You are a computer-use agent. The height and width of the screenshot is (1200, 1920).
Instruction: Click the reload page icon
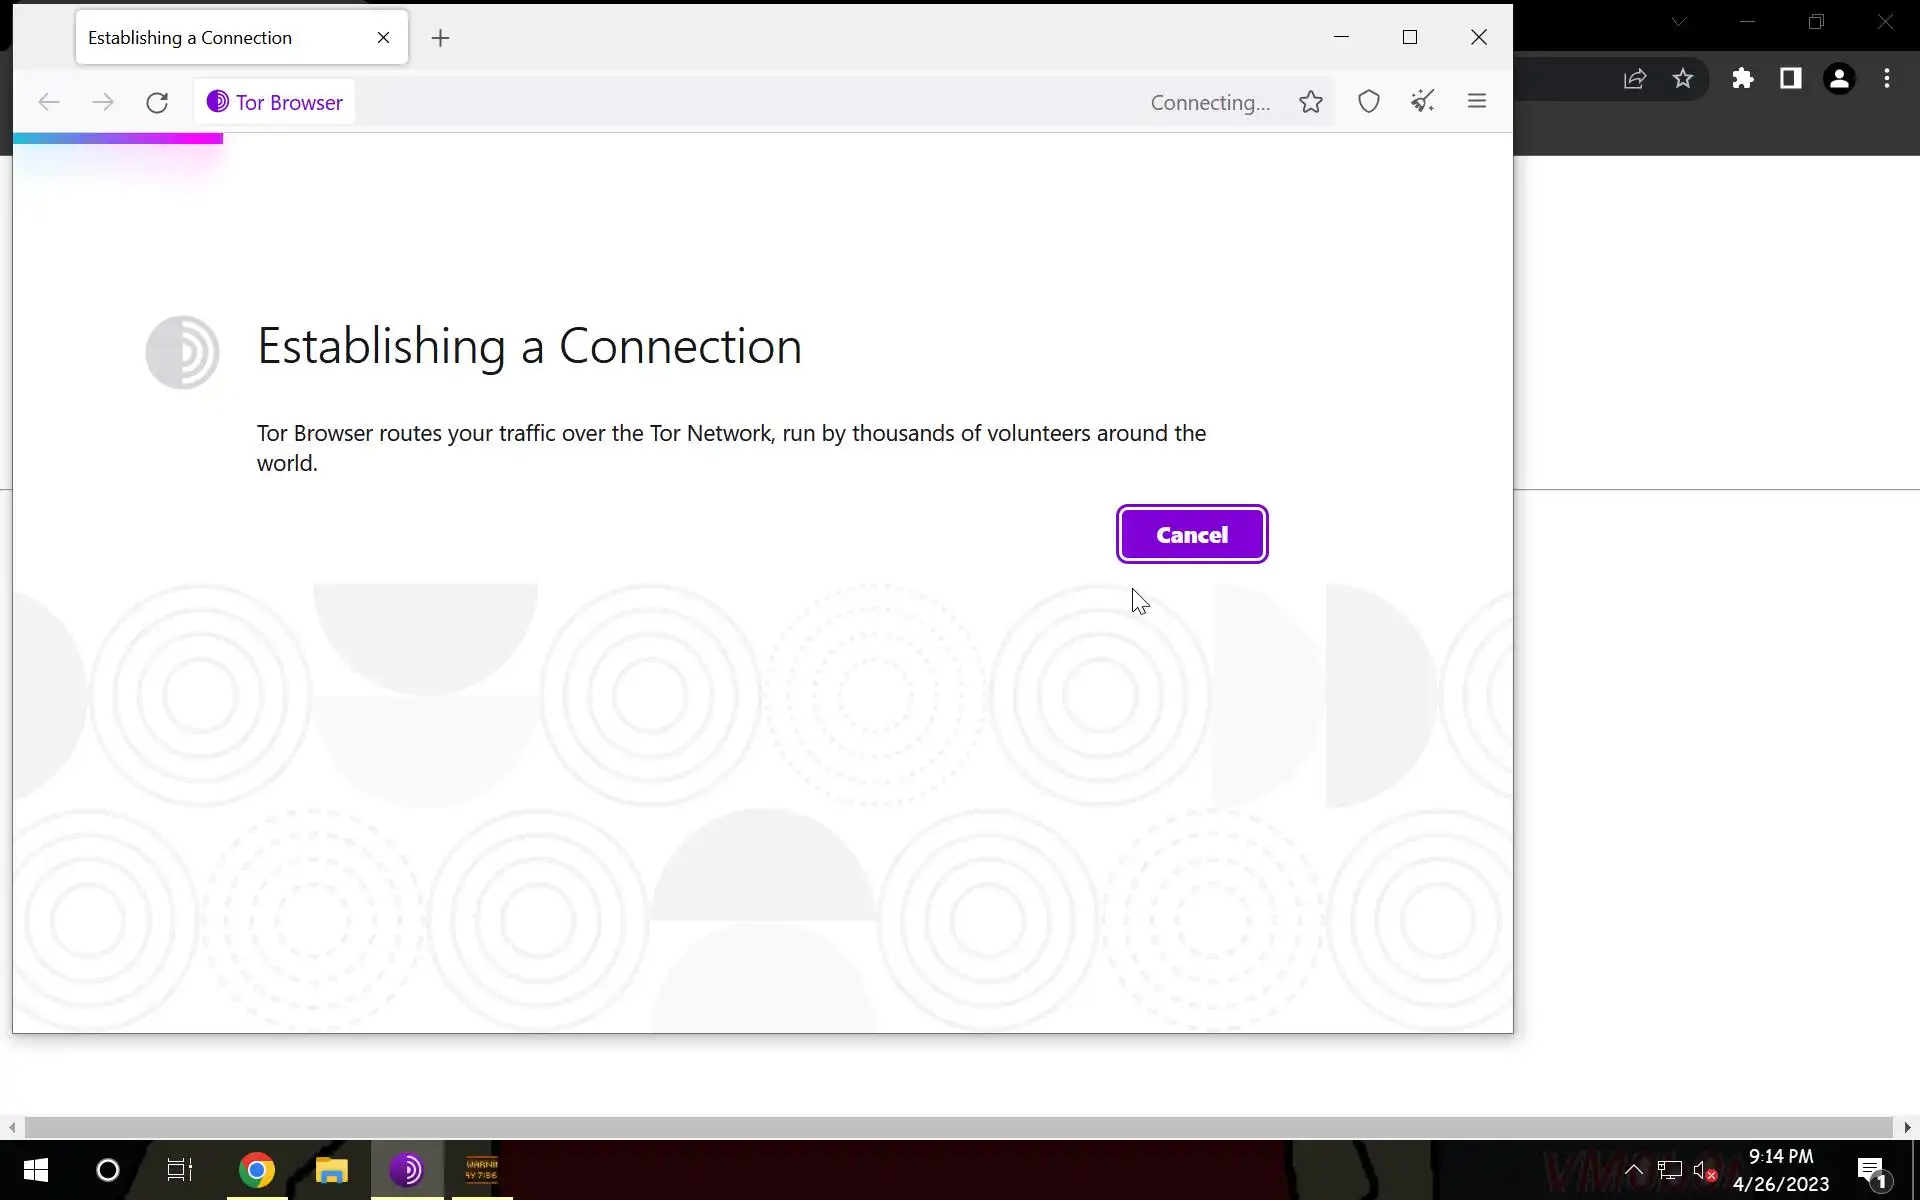pyautogui.click(x=157, y=102)
